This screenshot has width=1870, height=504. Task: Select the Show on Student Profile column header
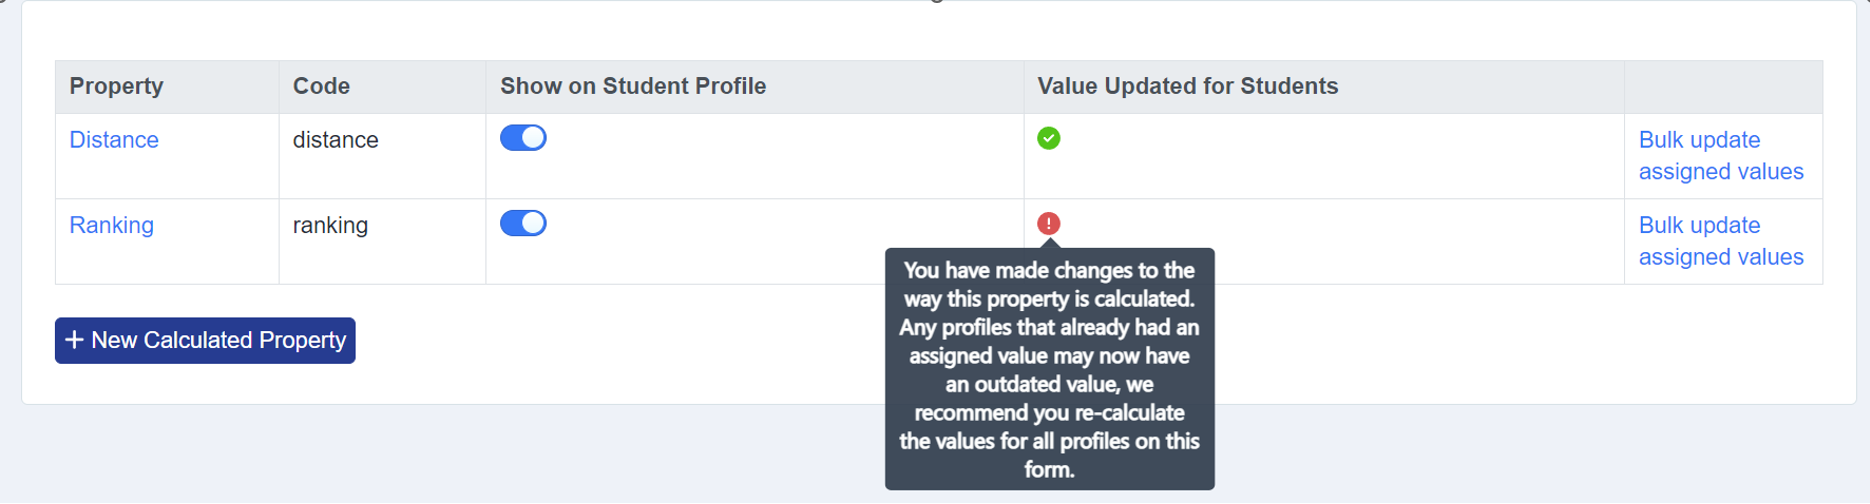[x=633, y=86]
